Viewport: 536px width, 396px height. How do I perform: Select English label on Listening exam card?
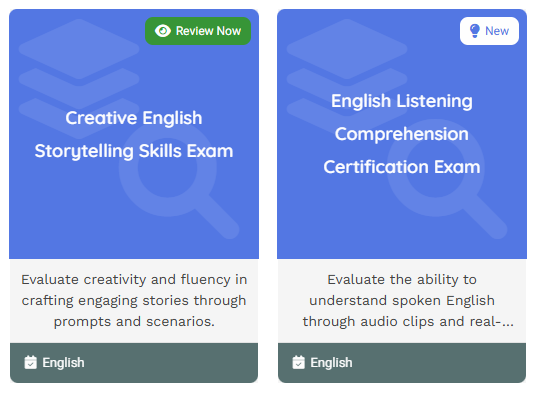click(331, 362)
